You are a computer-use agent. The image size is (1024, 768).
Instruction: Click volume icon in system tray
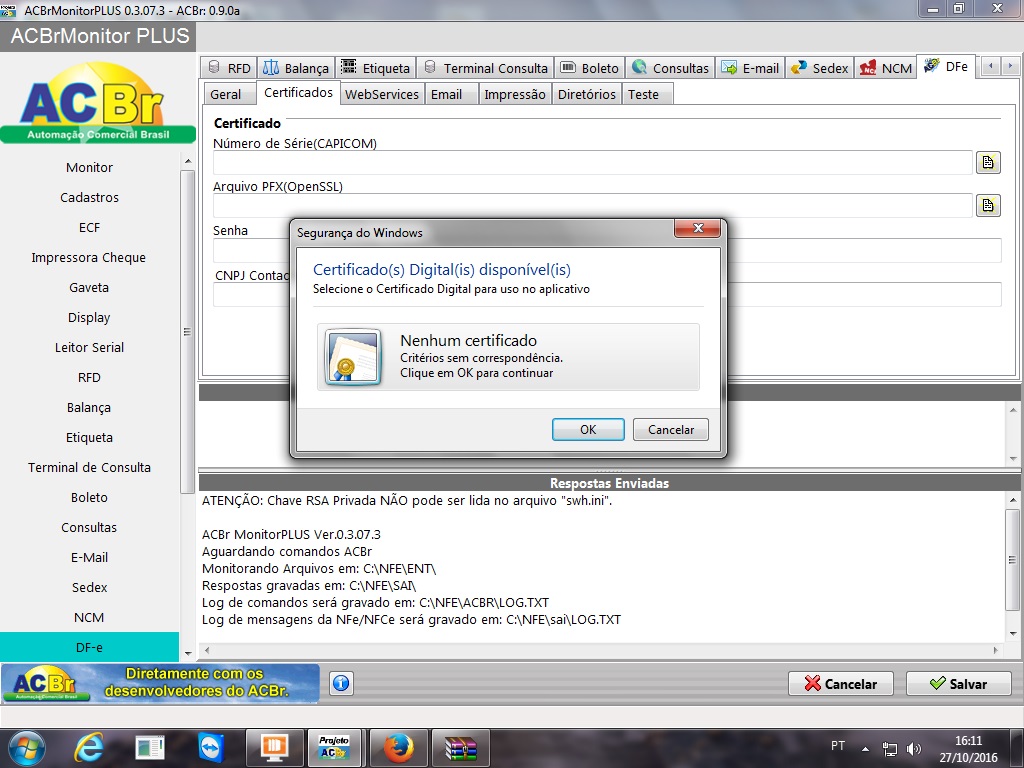[914, 748]
